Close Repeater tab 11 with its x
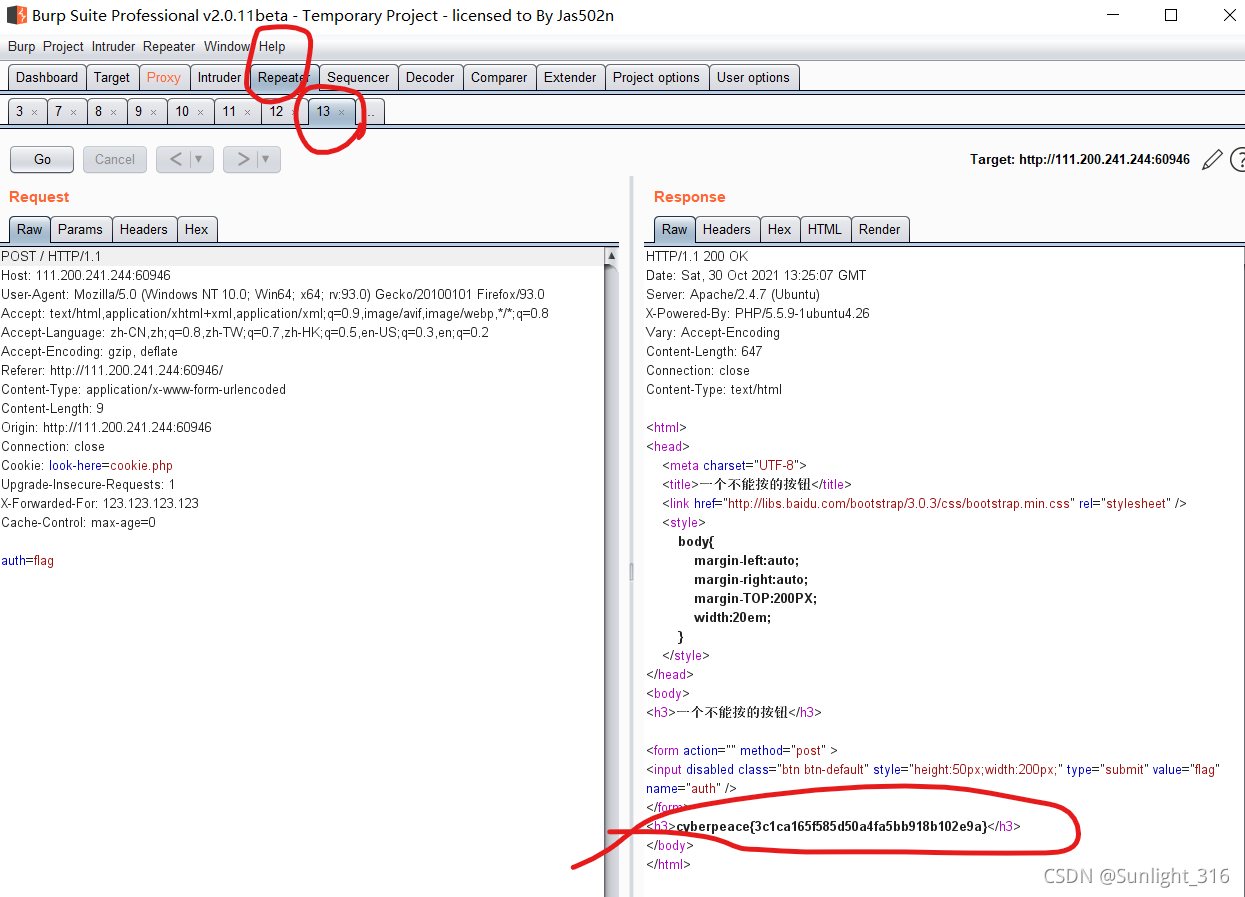This screenshot has width=1245, height=897. tap(247, 112)
